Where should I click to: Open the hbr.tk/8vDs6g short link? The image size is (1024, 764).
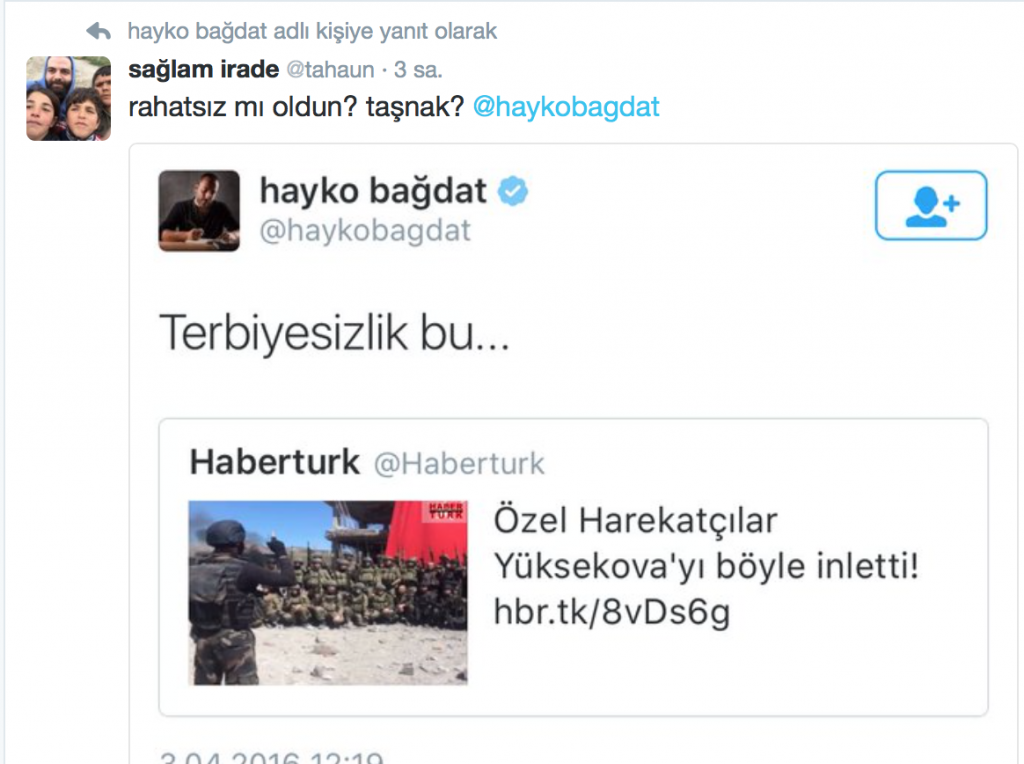coord(612,613)
